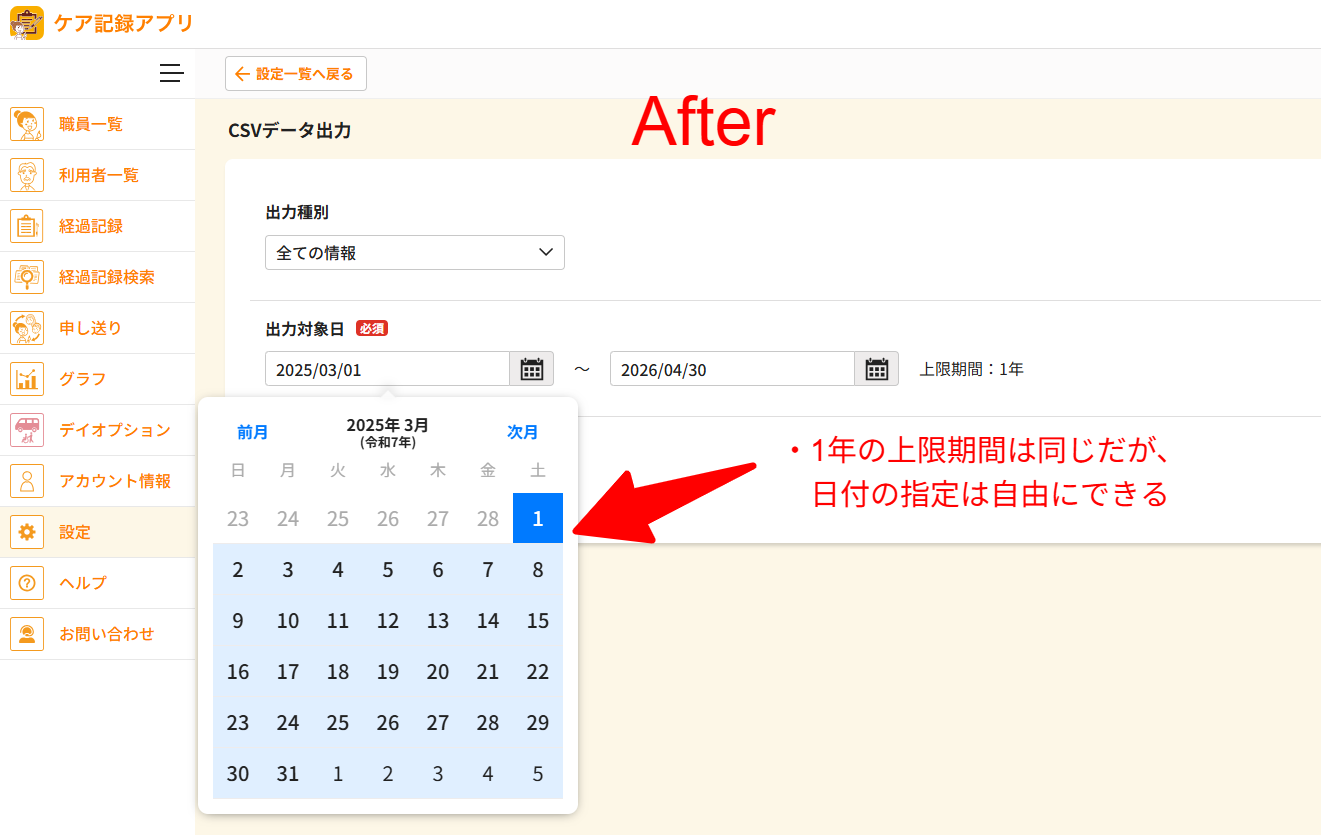Click the 設定一覧へ戻る button
This screenshot has width=1321, height=835.
coord(296,74)
